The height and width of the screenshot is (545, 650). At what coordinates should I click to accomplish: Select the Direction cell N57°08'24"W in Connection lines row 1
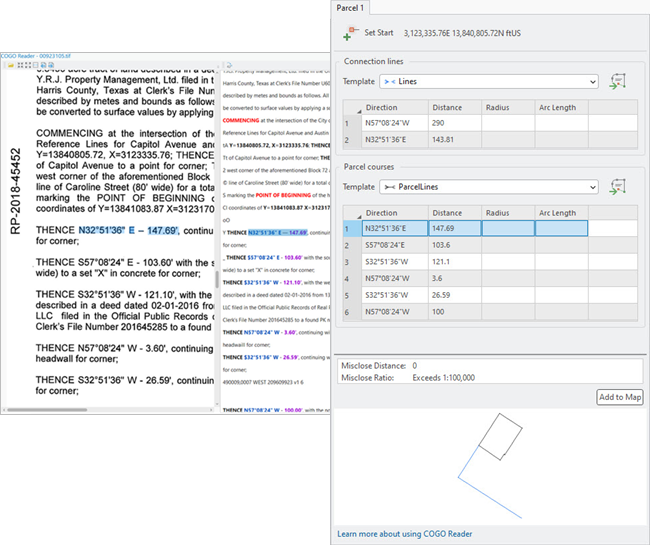[x=395, y=123]
